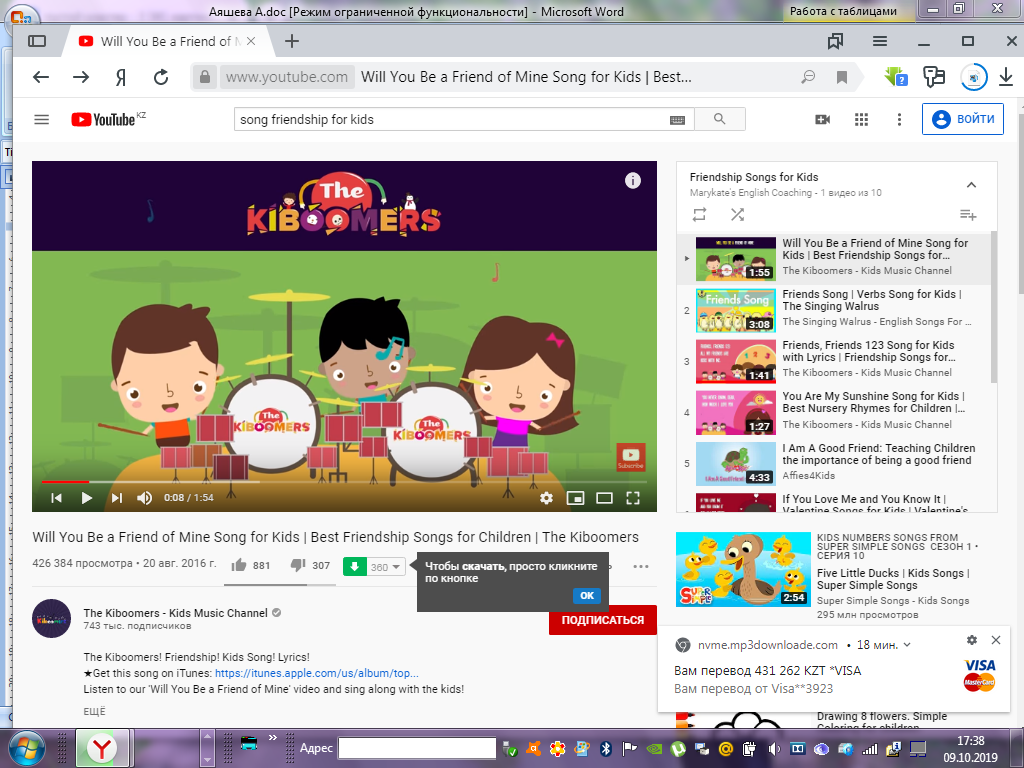
Task: Reload the page with refresh icon
Action: click(x=161, y=77)
